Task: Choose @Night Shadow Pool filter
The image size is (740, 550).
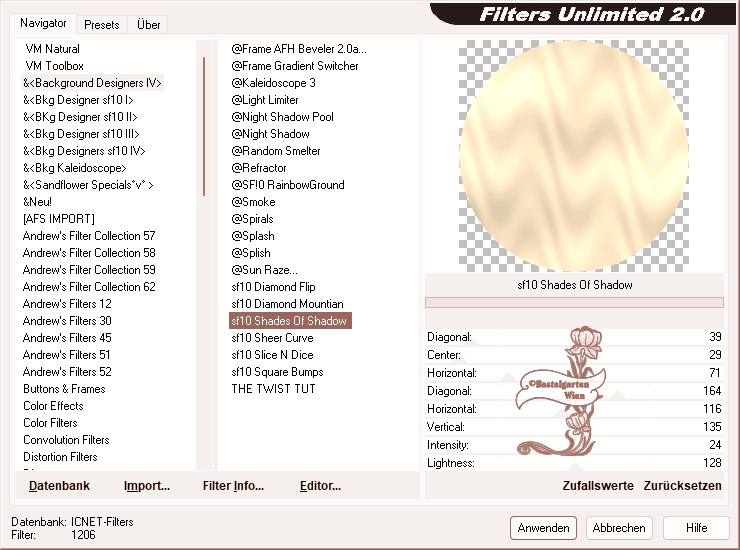Action: (x=282, y=117)
